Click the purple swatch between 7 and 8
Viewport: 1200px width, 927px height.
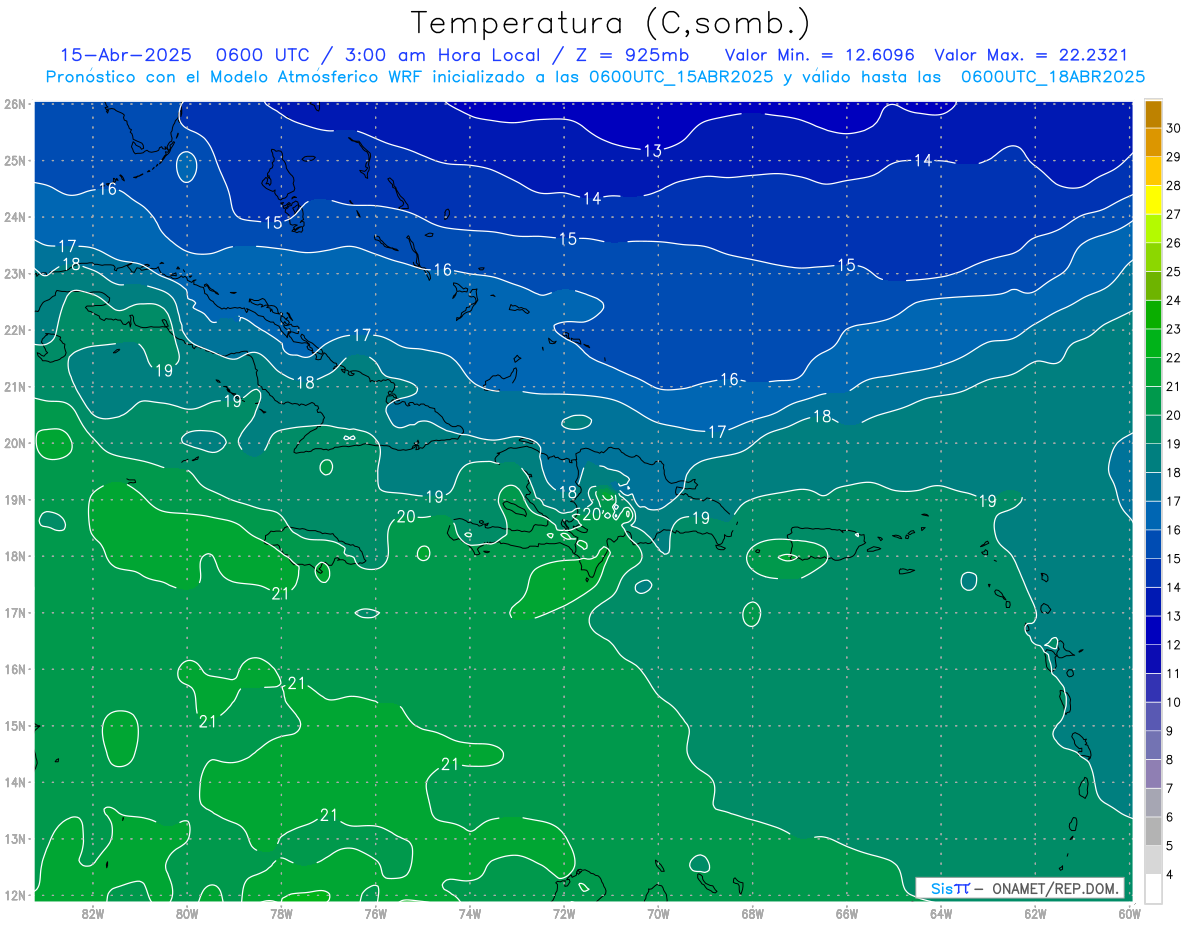tap(1153, 773)
